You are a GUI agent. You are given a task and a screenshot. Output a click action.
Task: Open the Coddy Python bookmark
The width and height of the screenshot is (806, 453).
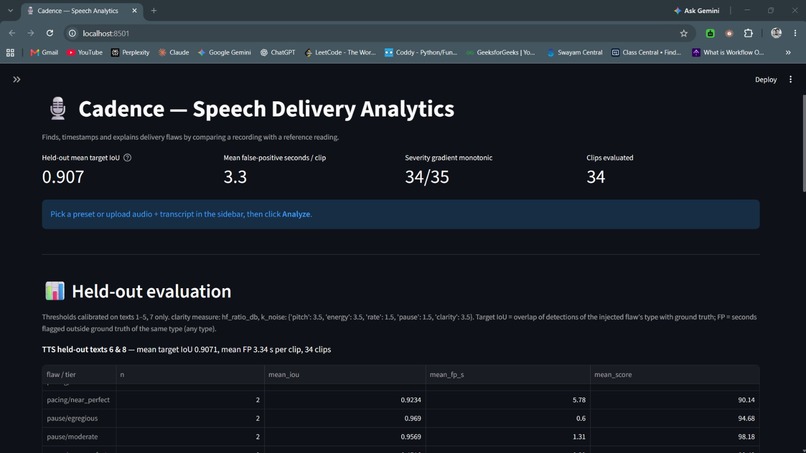point(421,52)
